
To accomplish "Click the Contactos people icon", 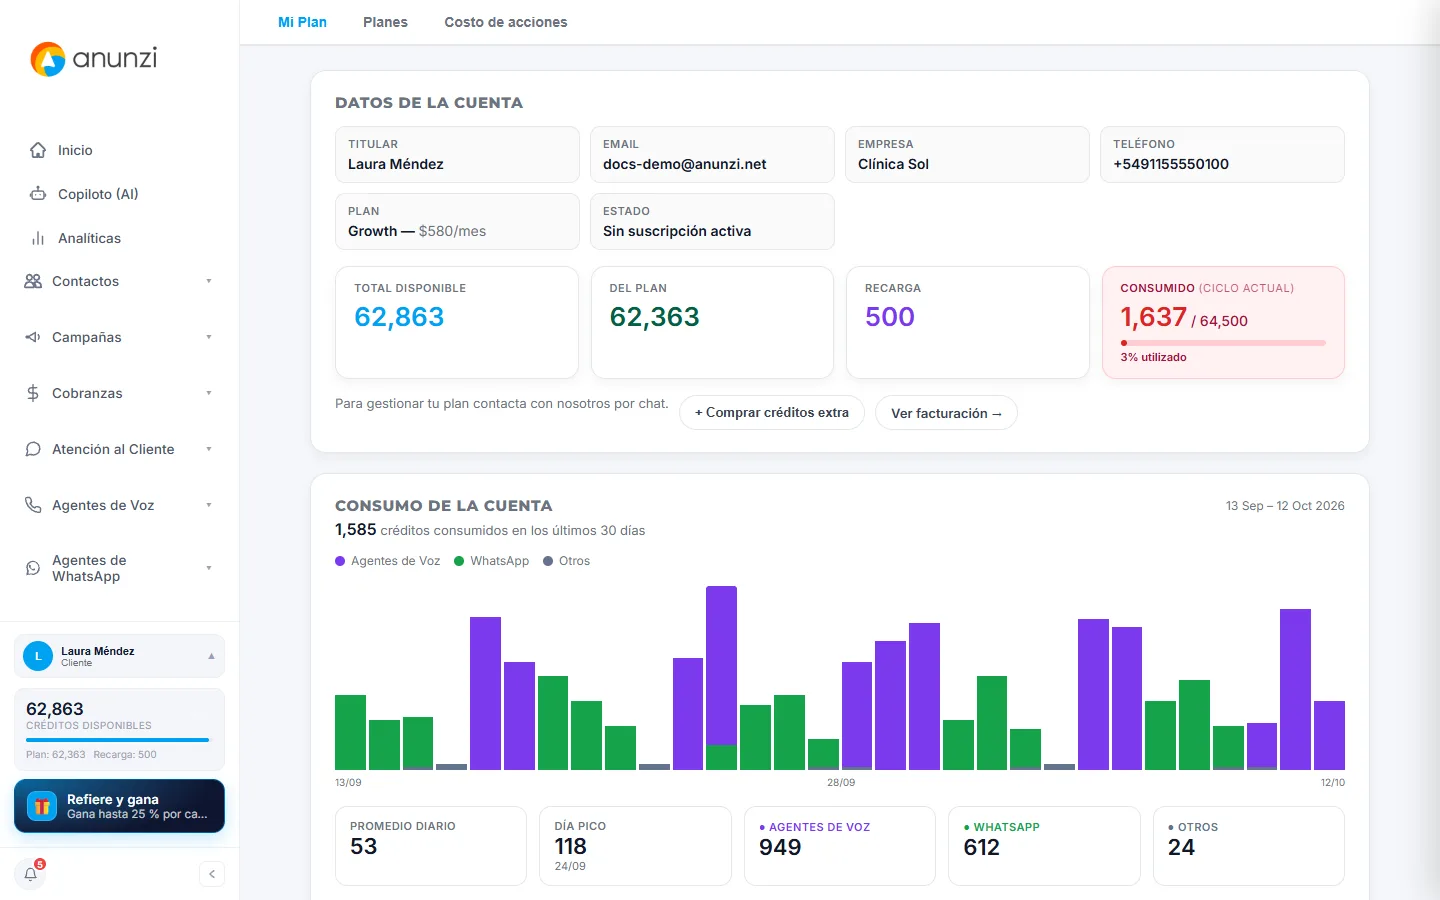I will click(33, 281).
